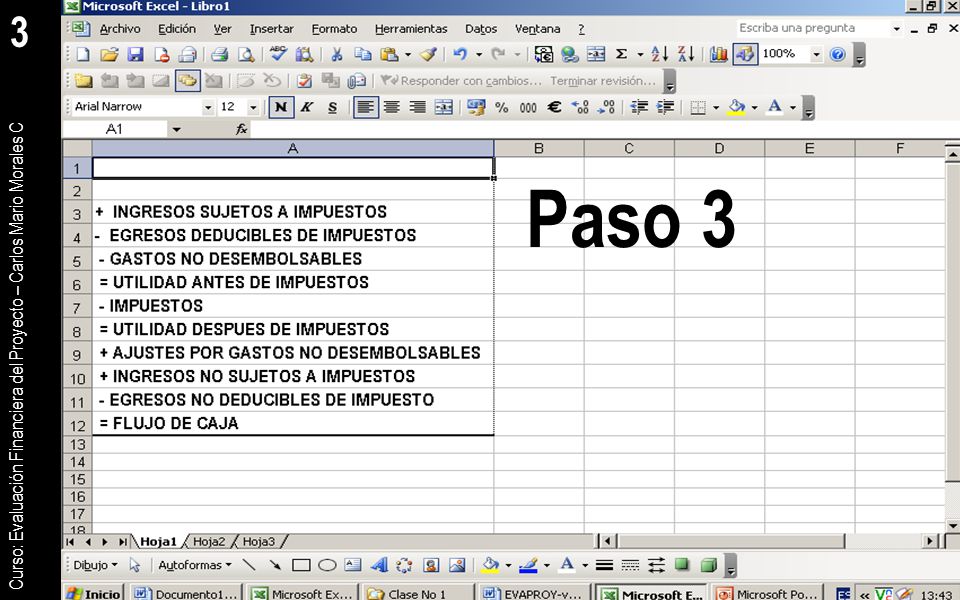960x600 pixels.
Task: Click Merge and Center icon
Action: coord(444,108)
